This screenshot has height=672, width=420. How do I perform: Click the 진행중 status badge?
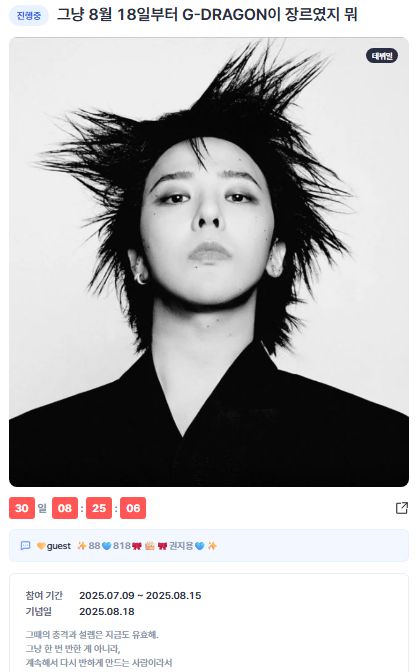point(29,16)
